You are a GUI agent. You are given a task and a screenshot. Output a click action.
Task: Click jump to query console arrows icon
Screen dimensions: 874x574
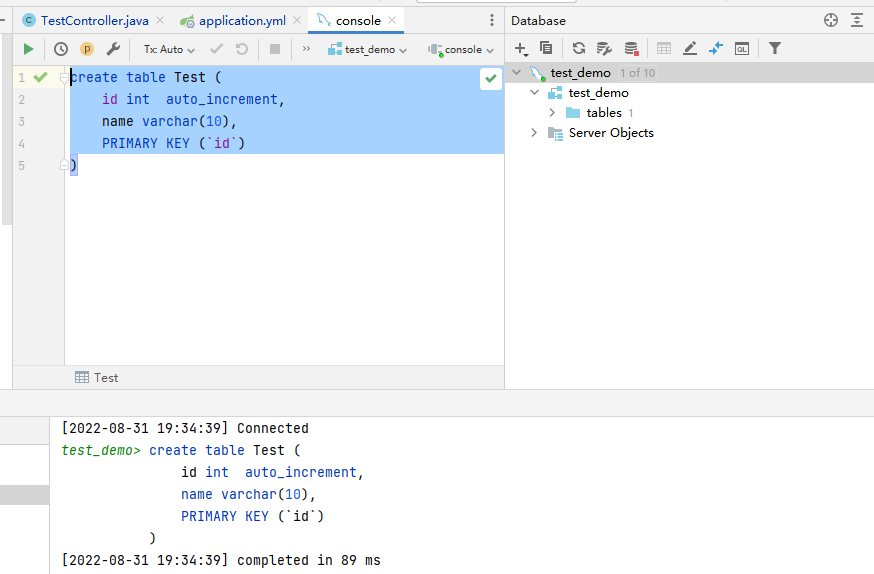click(x=716, y=48)
